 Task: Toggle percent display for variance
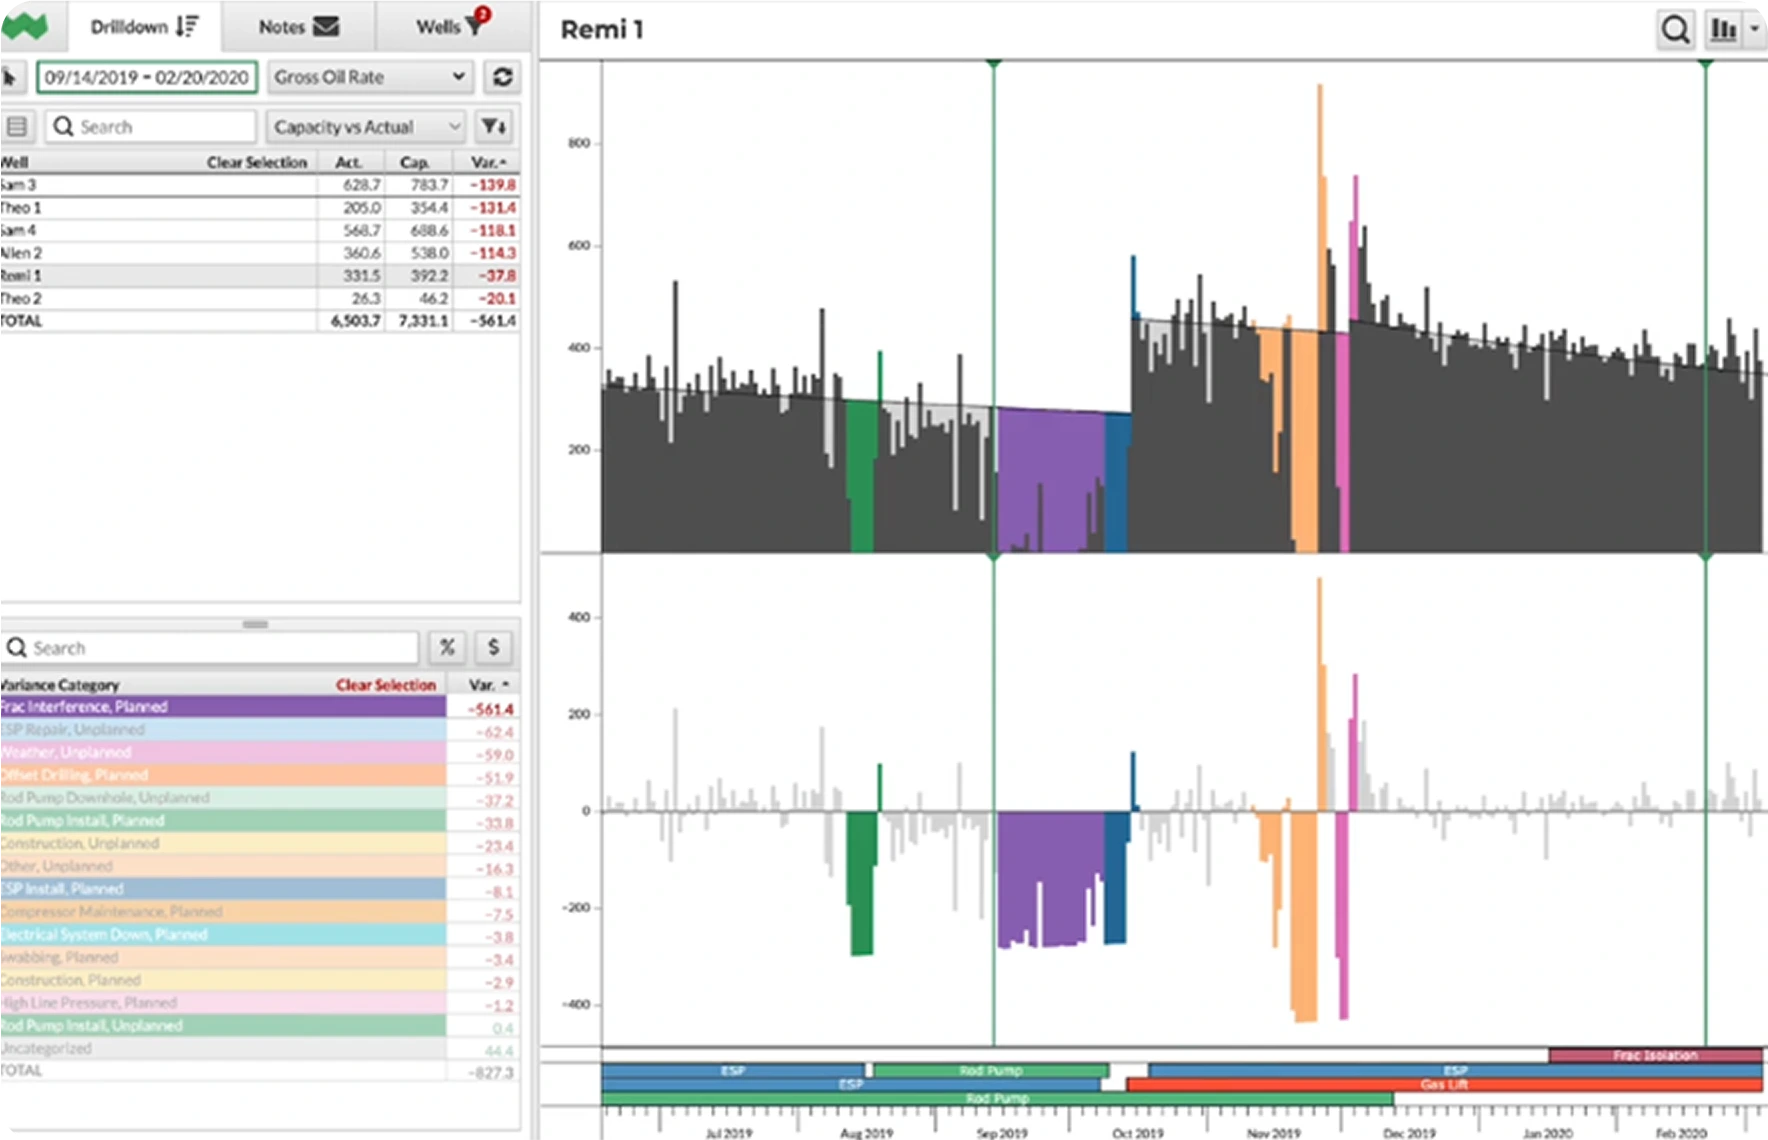click(447, 647)
